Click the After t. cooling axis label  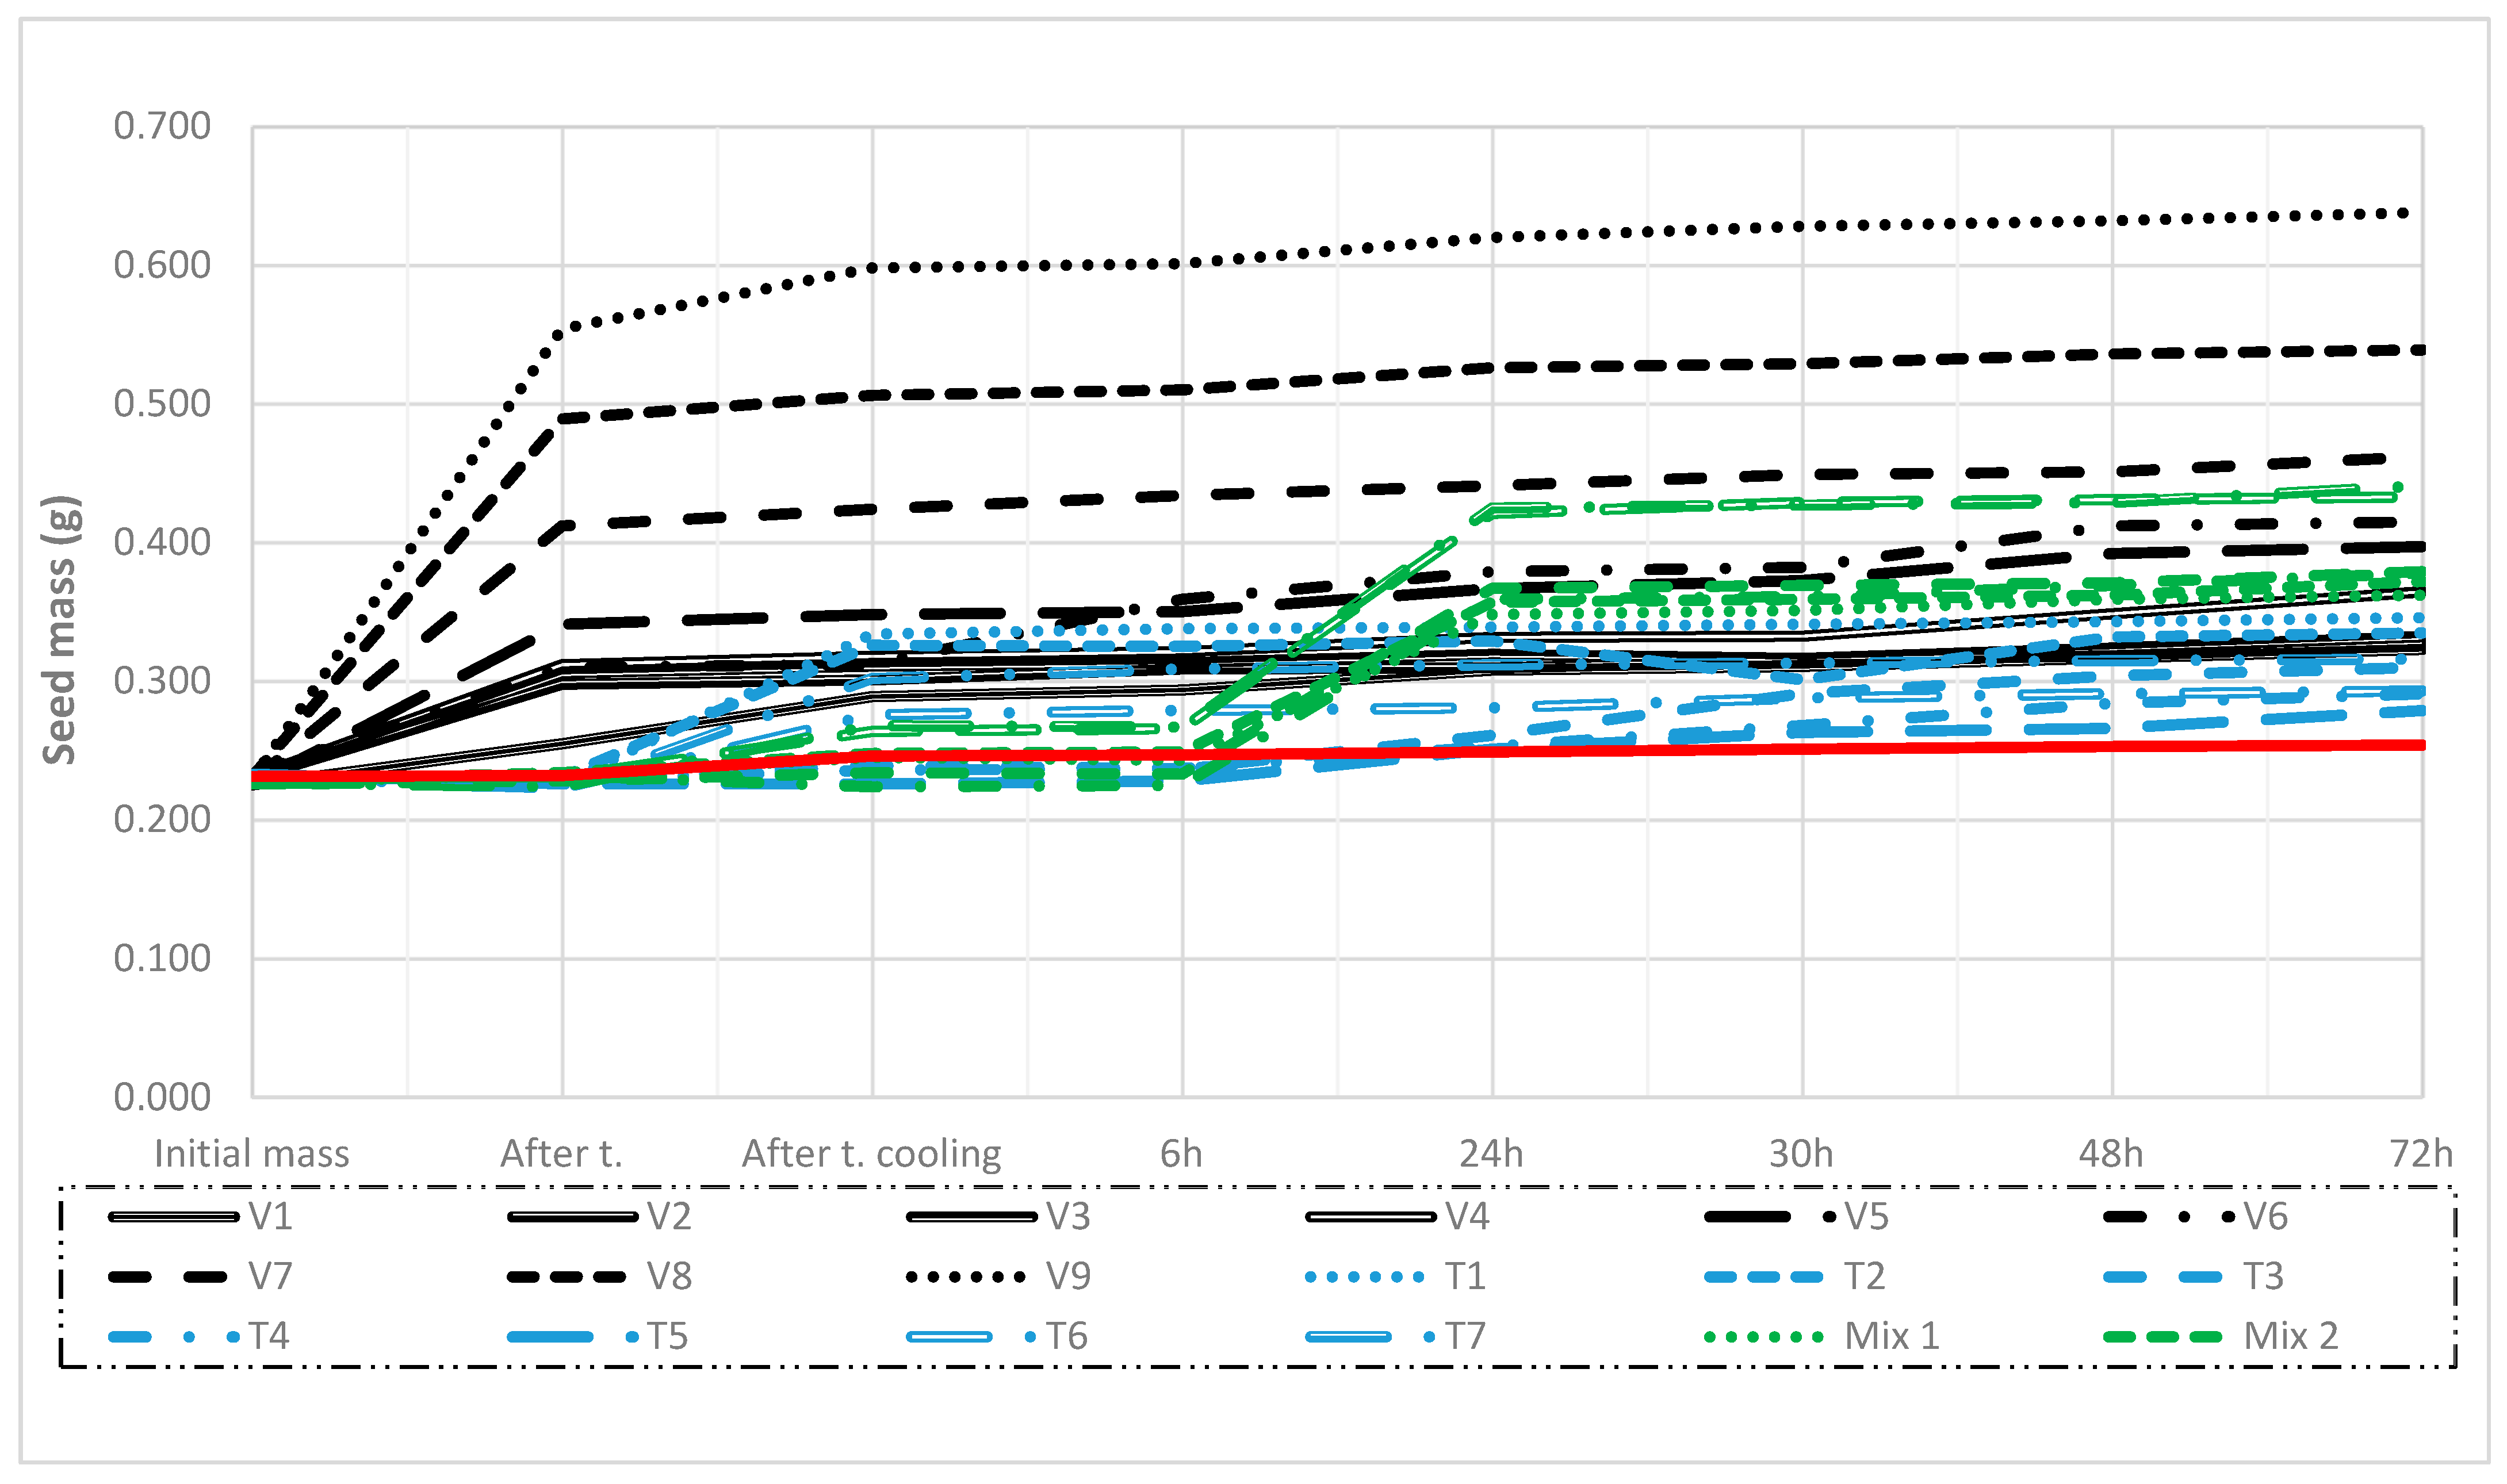coord(871,1154)
